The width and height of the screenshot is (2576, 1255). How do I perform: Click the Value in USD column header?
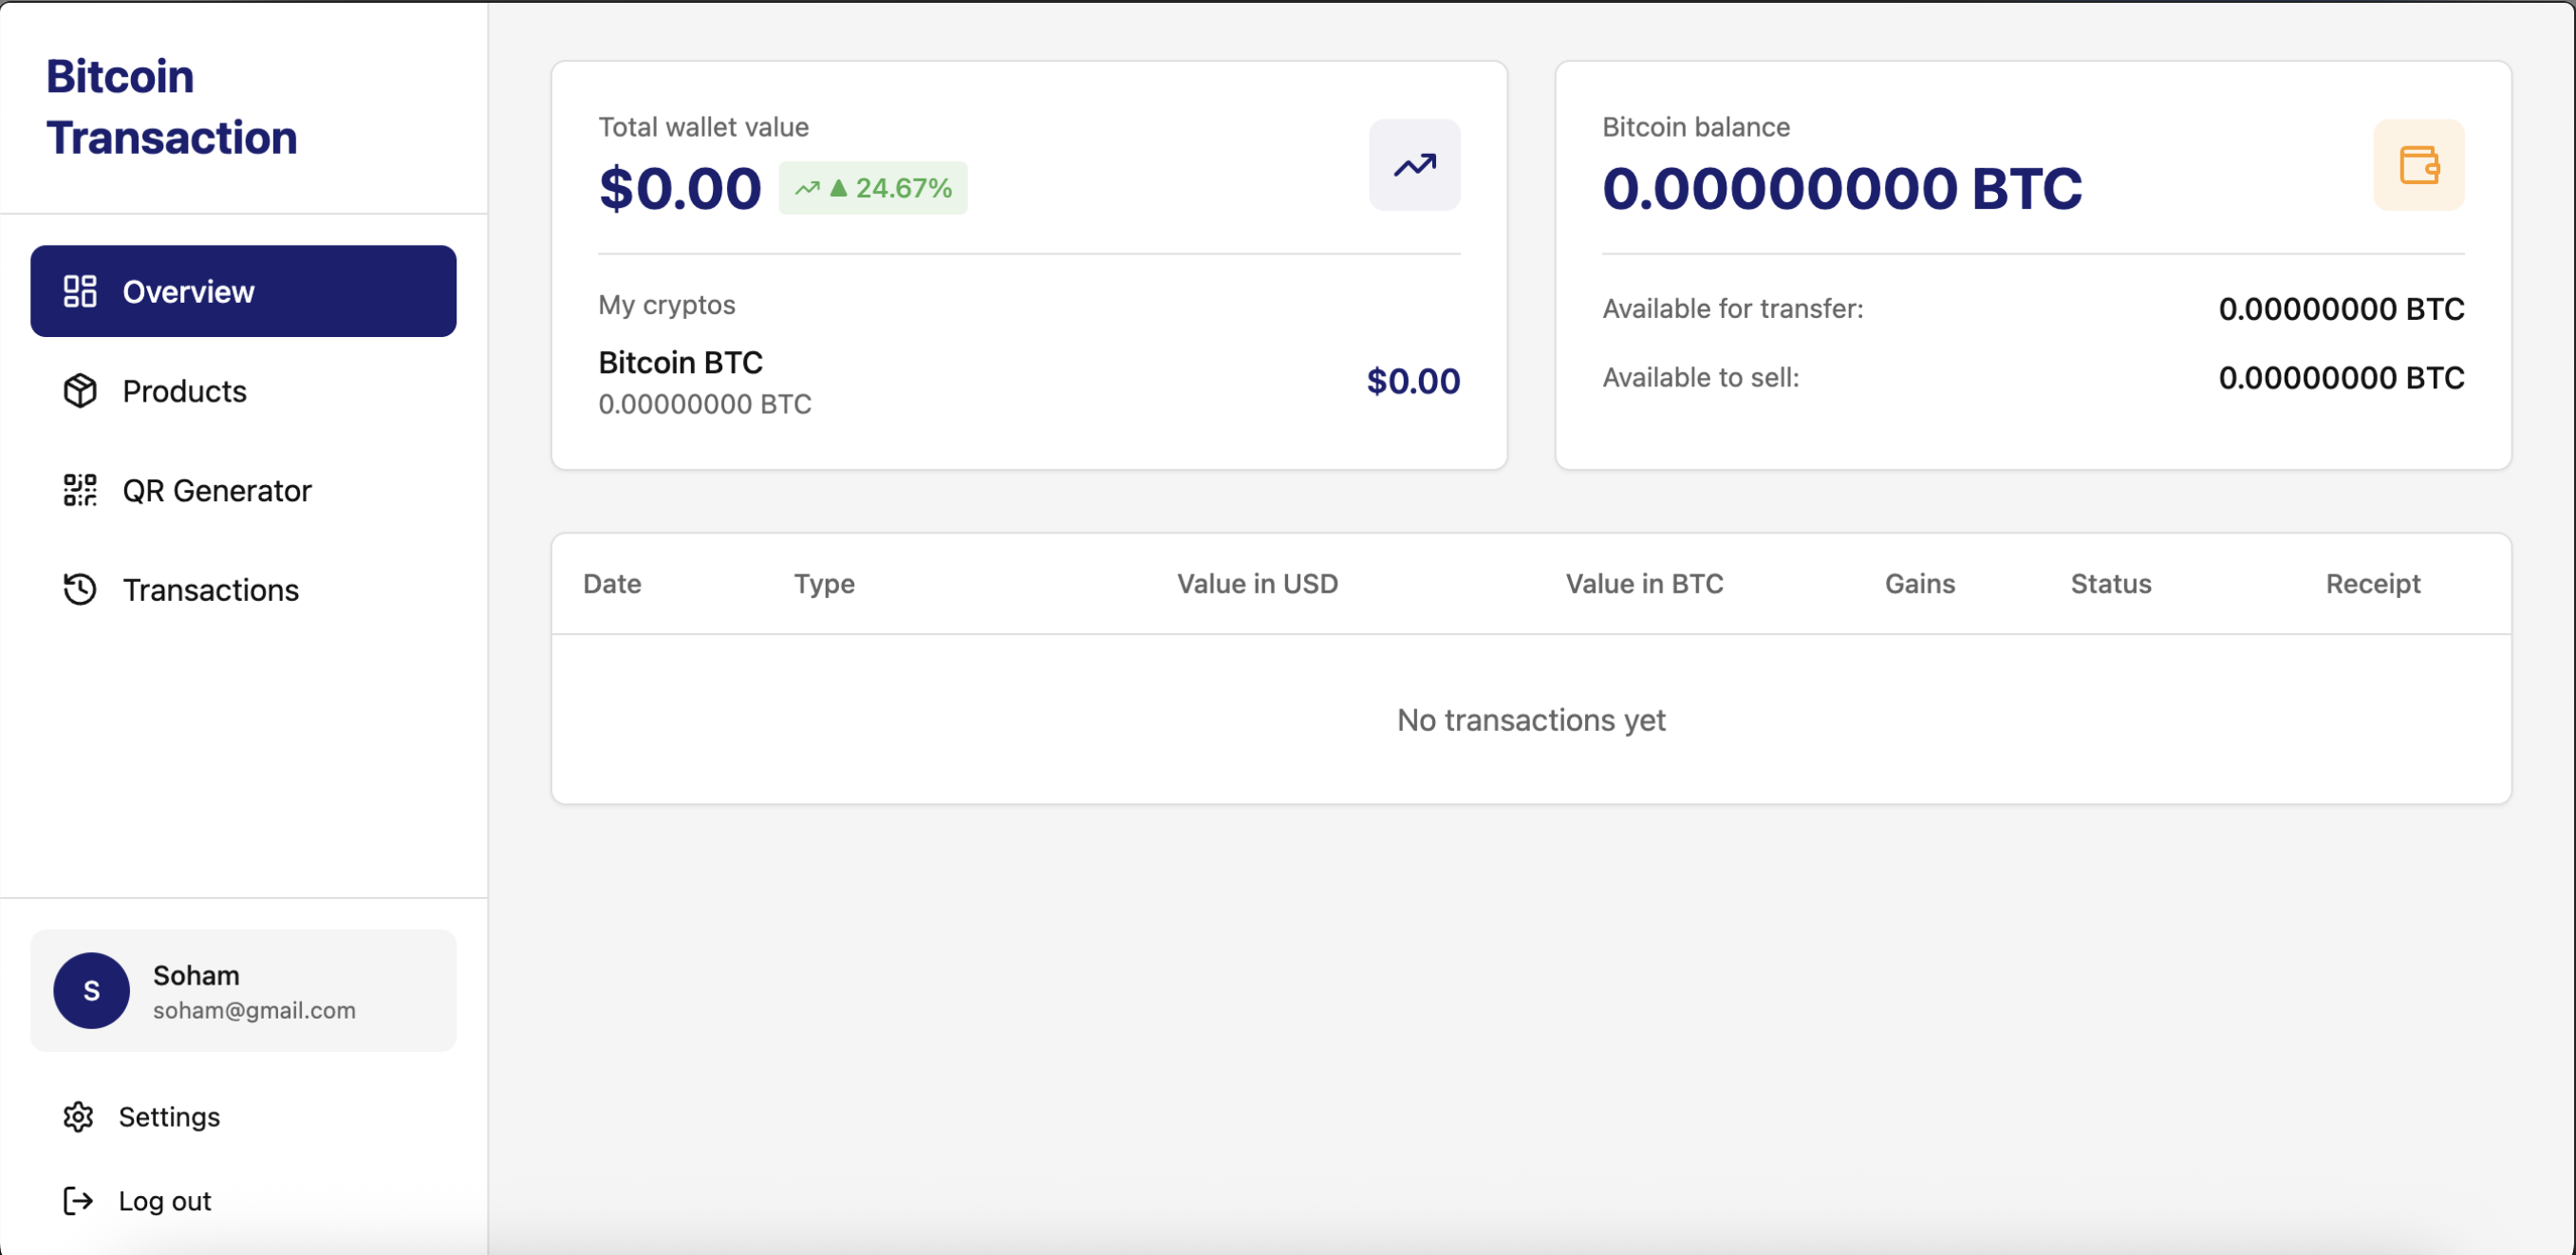click(x=1256, y=584)
